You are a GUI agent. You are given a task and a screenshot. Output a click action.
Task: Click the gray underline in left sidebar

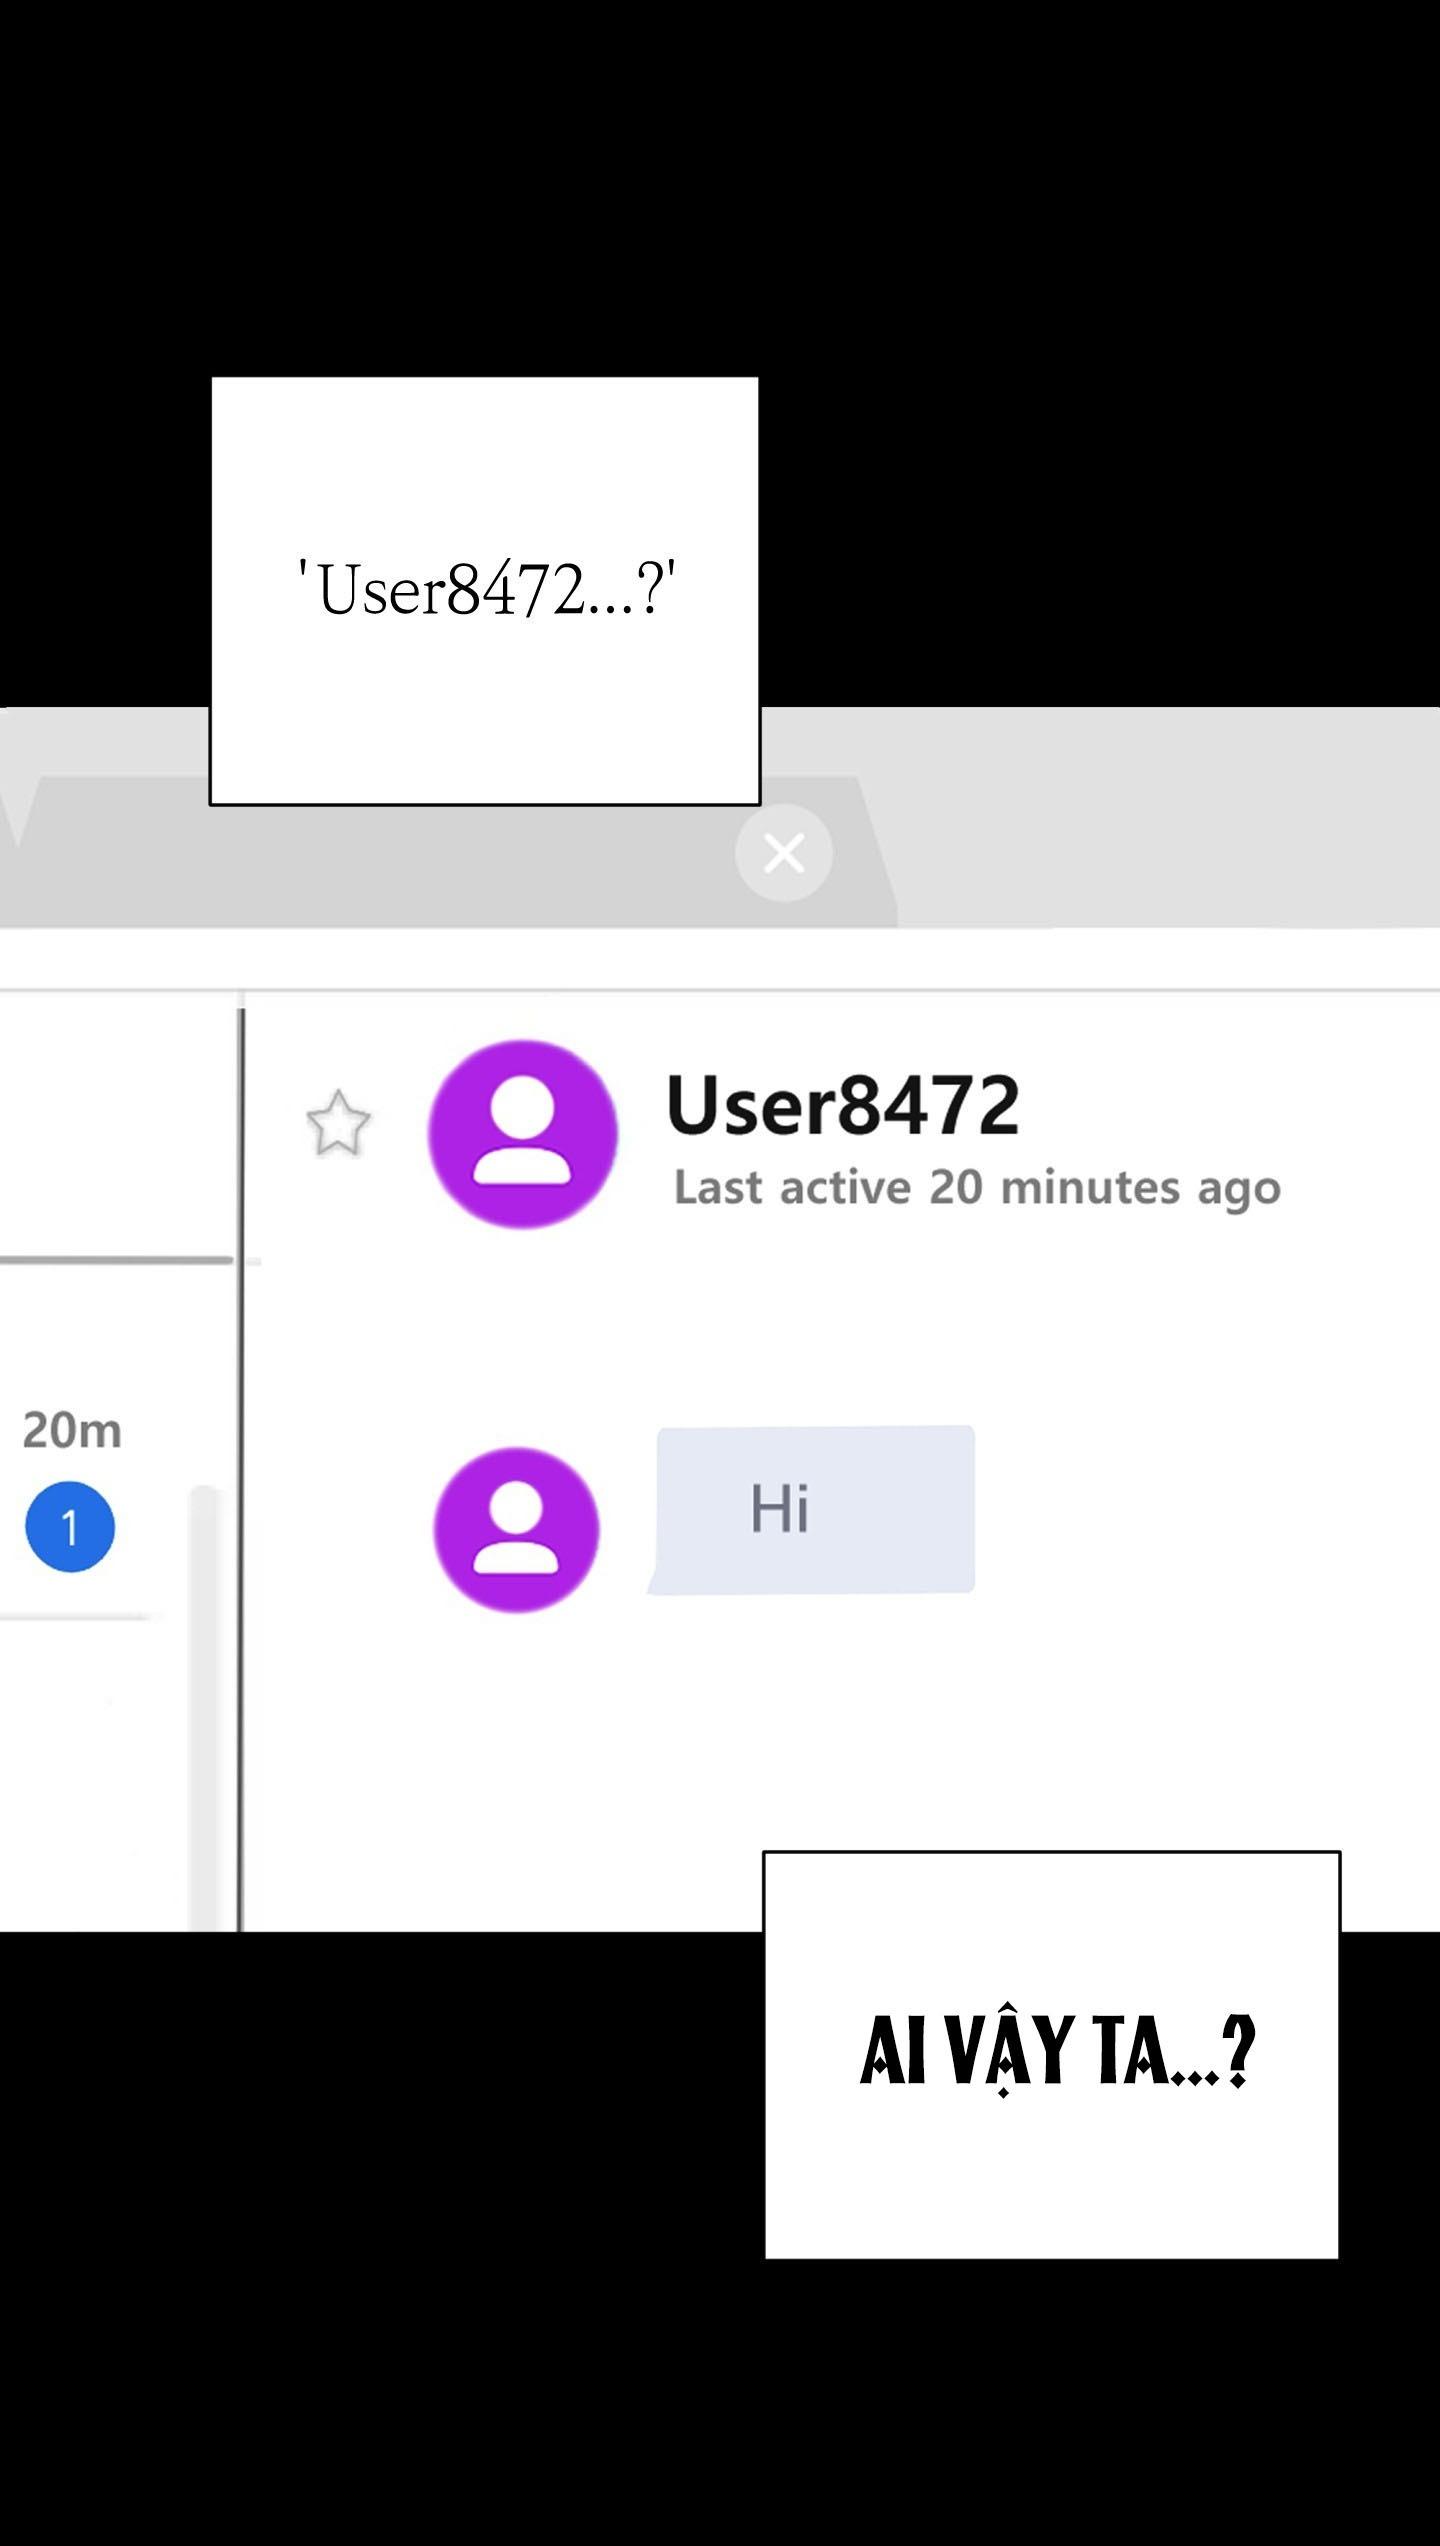[x=115, y=1260]
